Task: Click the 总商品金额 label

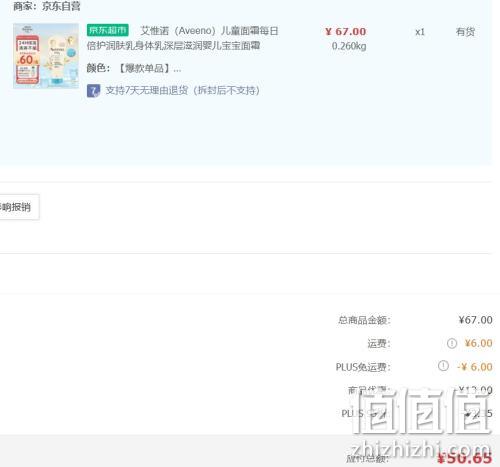Action: click(x=364, y=320)
